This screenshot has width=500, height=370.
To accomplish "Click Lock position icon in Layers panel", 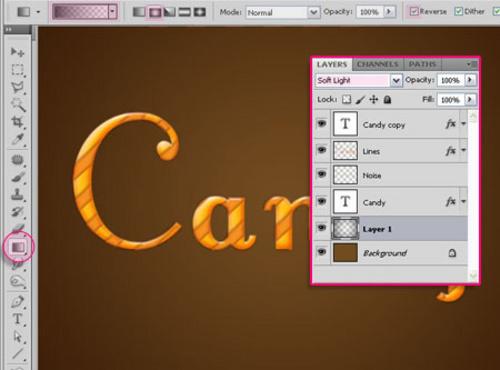I will (374, 99).
